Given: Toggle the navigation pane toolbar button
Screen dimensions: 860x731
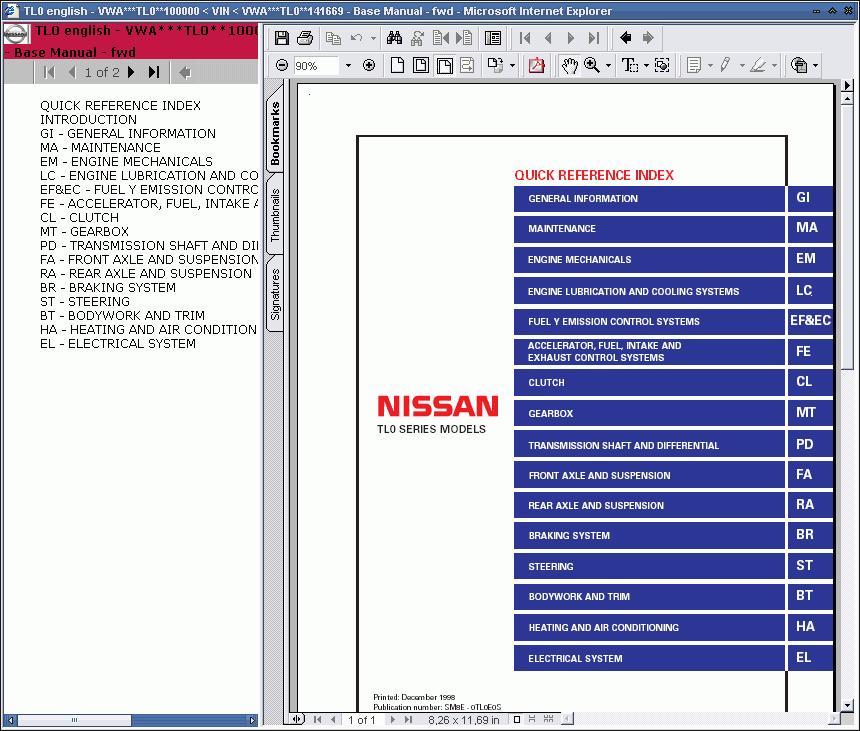Looking at the screenshot, I should (x=493, y=38).
